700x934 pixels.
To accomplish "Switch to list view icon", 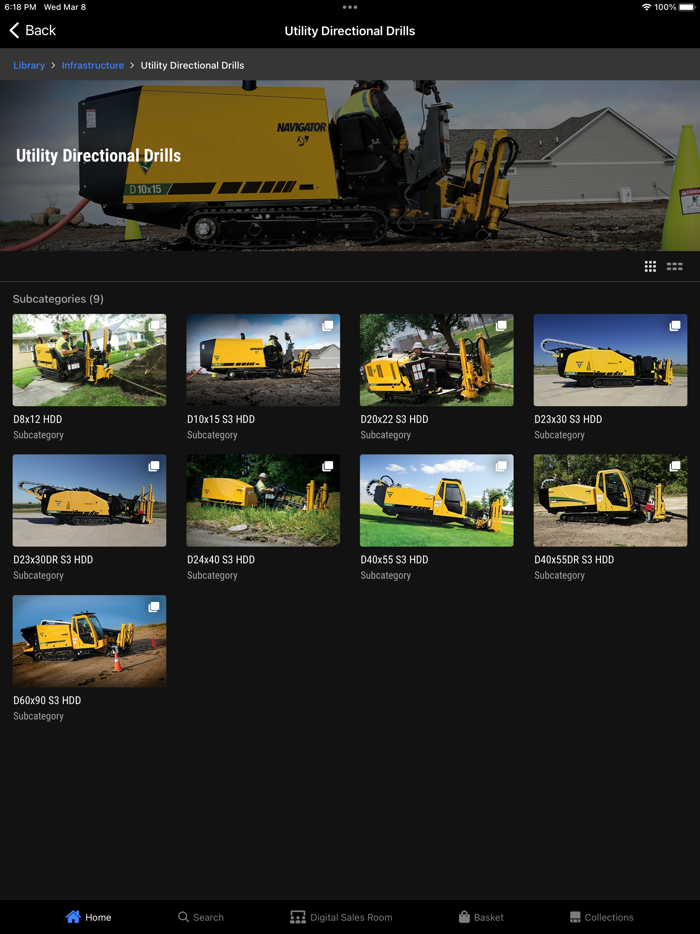I will coord(674,266).
